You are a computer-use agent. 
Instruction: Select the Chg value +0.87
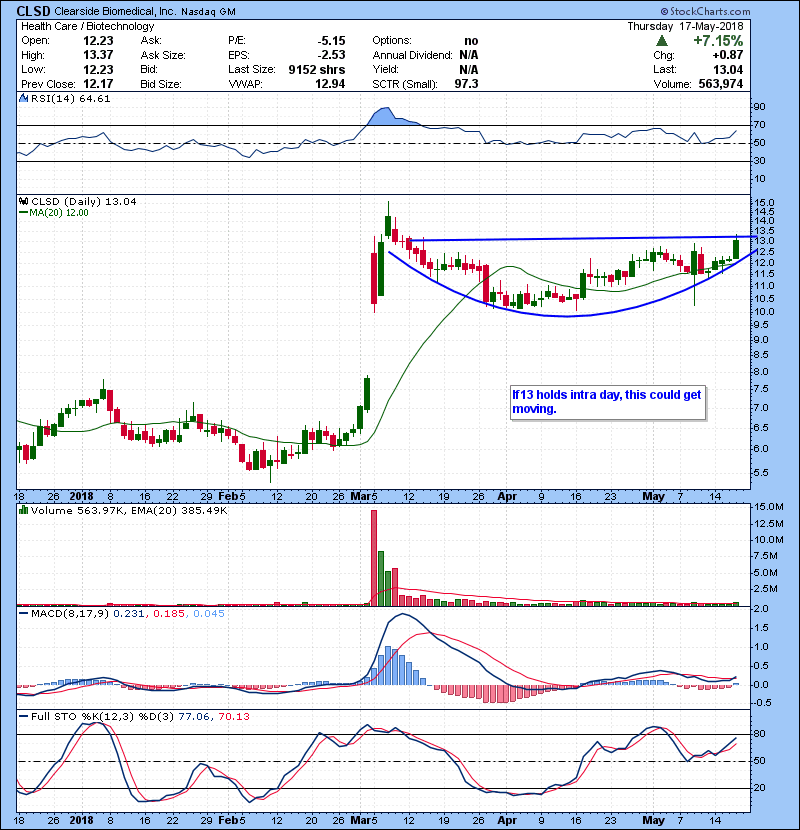(x=727, y=55)
